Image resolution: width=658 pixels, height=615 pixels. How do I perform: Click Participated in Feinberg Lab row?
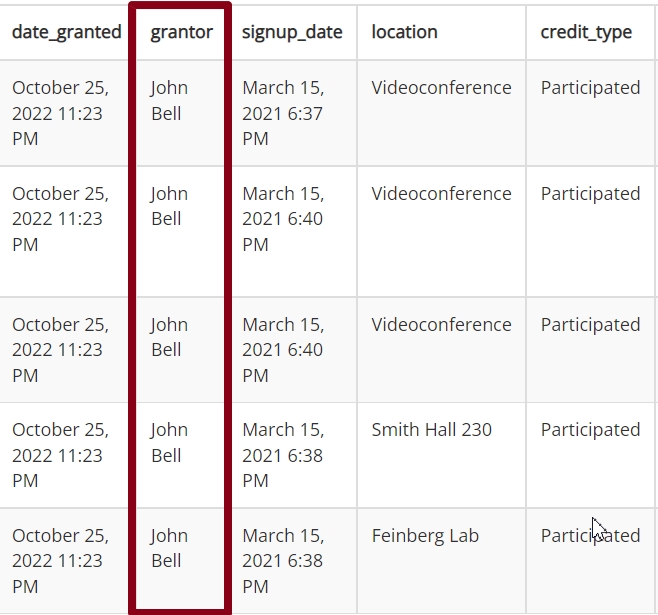coord(590,536)
